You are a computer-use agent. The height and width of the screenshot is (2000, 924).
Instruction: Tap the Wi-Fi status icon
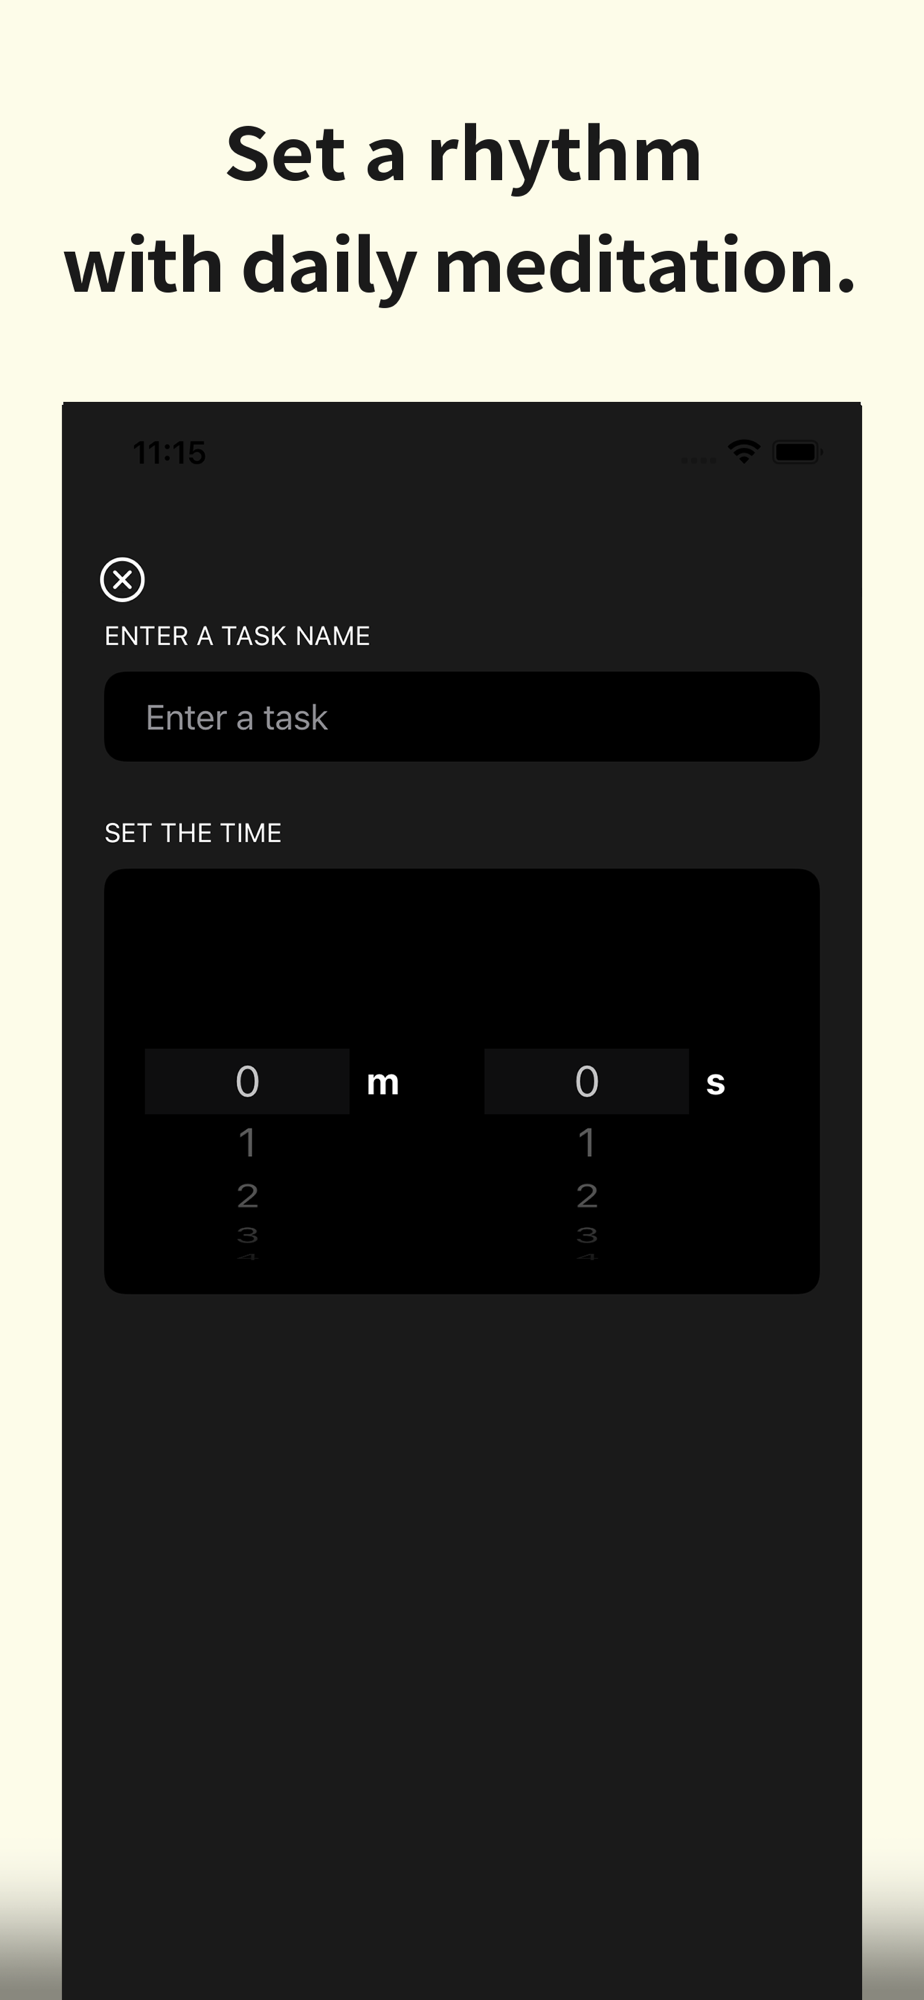point(744,451)
